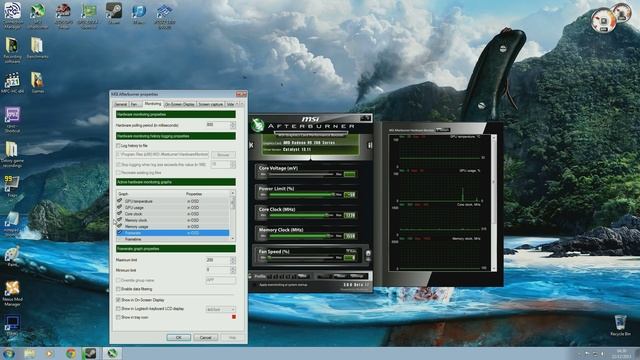The image size is (640, 360).
Task: Select the Steam desktop icon
Action: tap(113, 14)
